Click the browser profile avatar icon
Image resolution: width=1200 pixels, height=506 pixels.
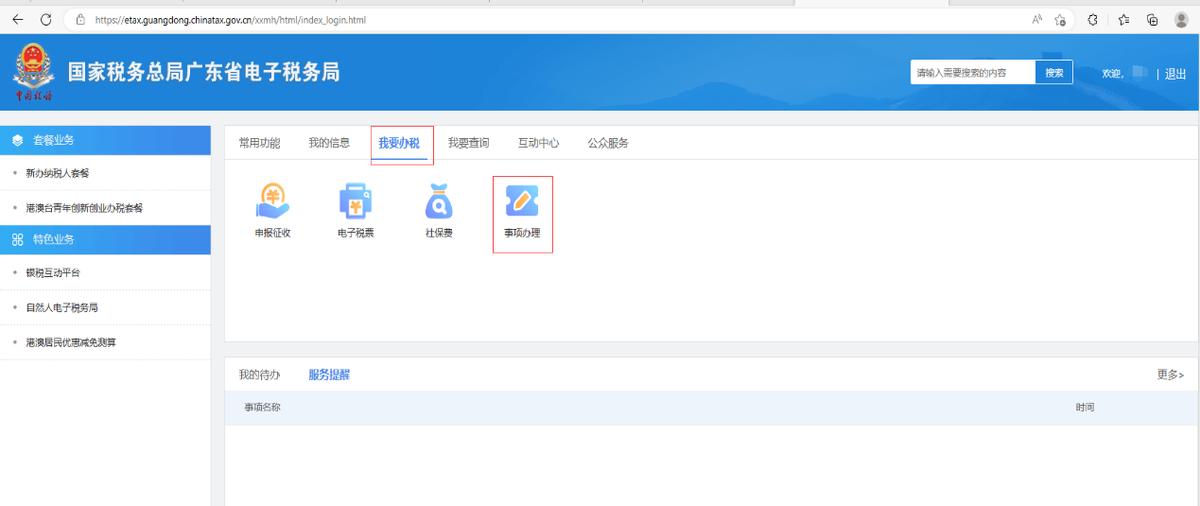tap(1180, 19)
